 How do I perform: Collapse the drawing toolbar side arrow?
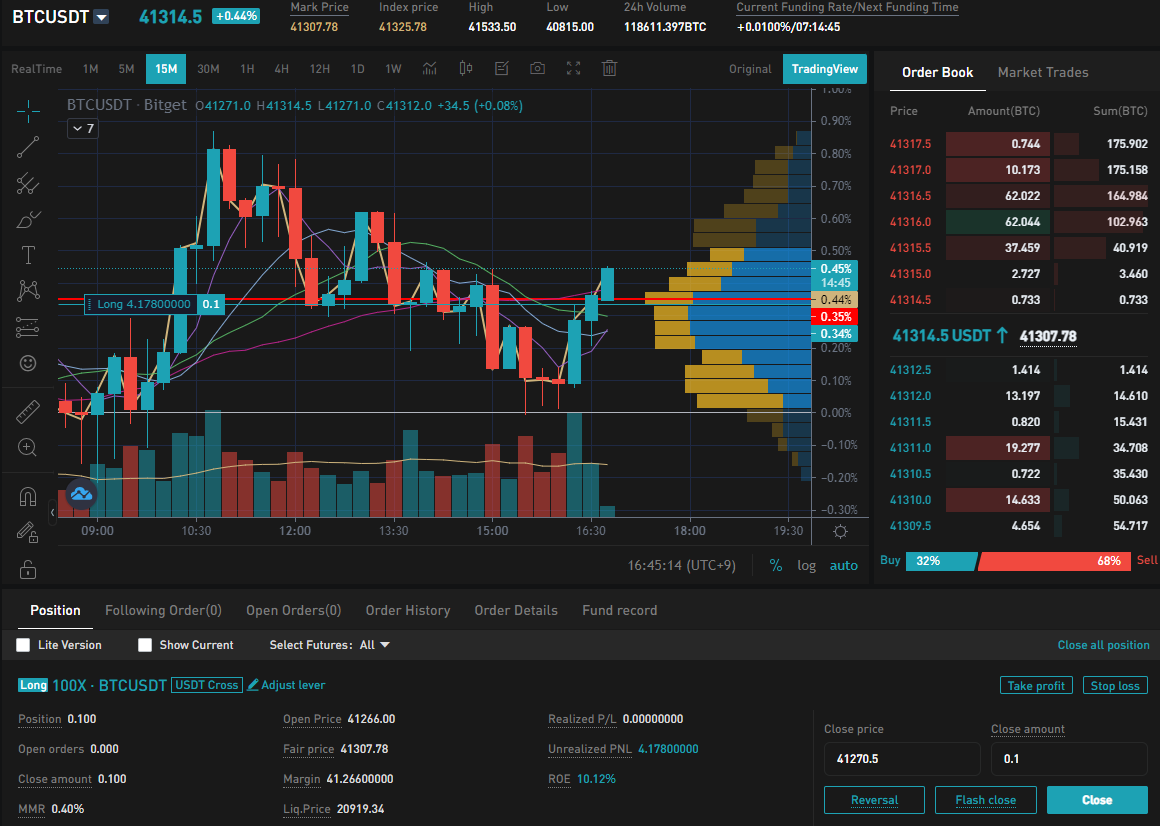[x=53, y=512]
